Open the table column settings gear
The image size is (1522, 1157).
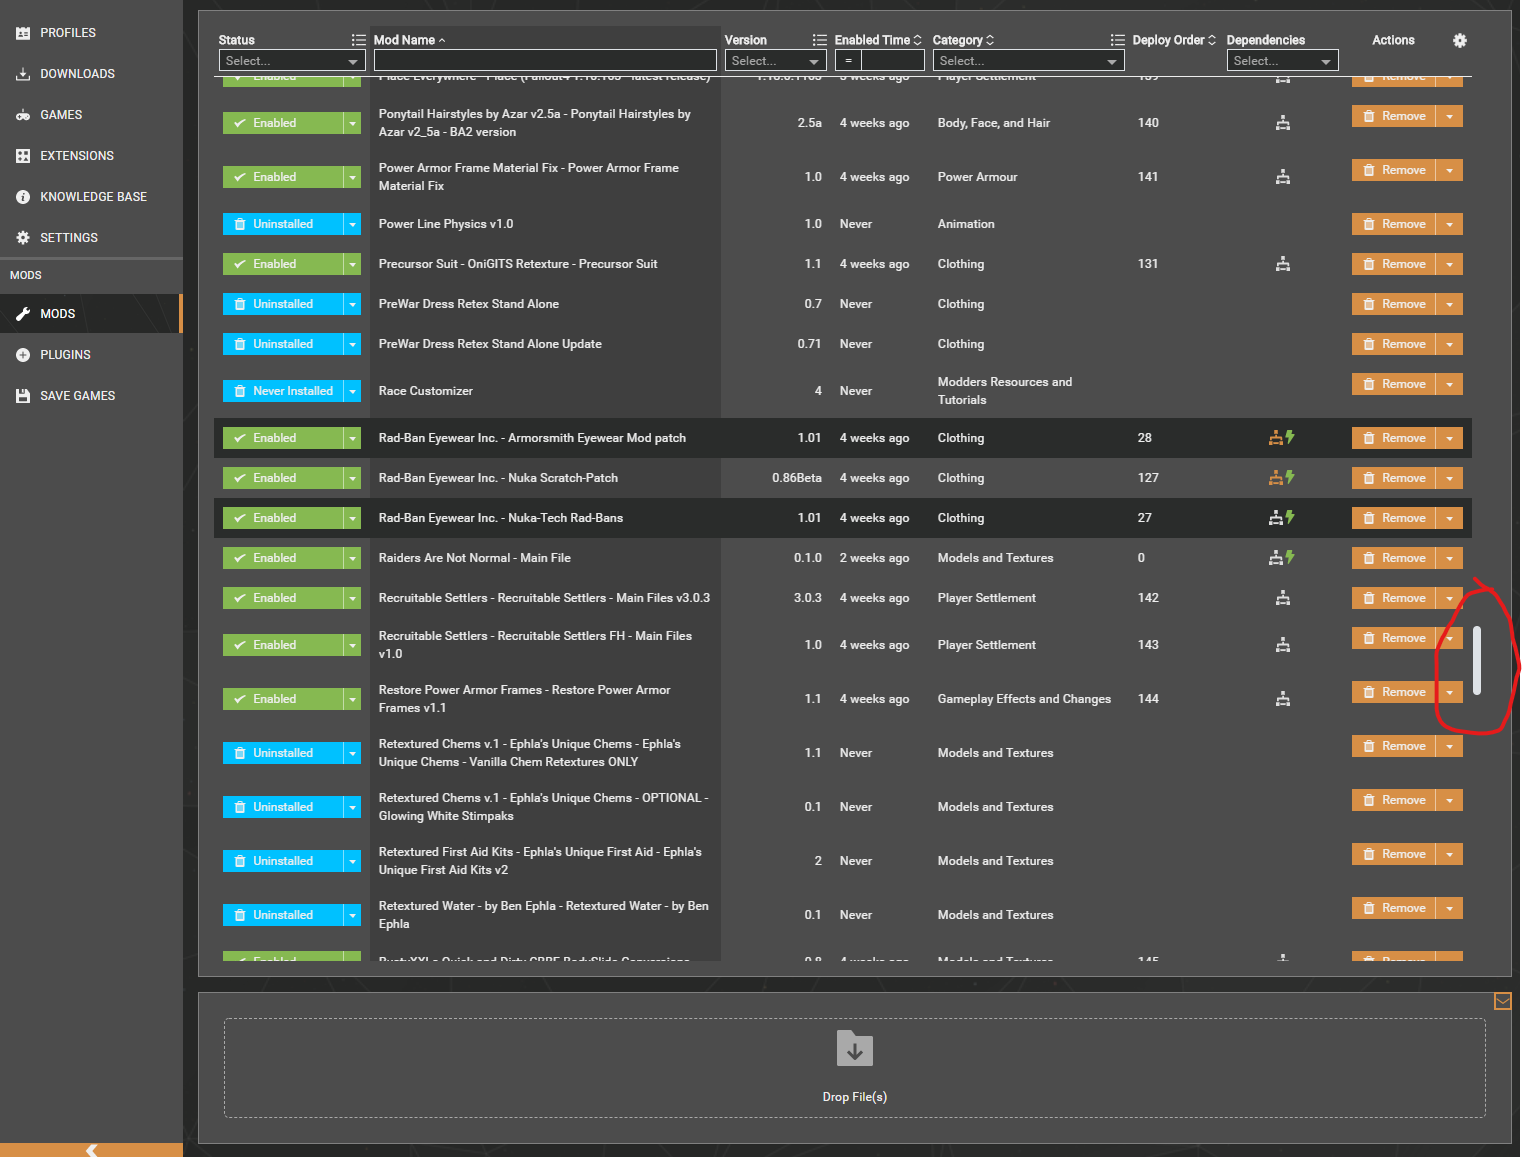coord(1459,40)
